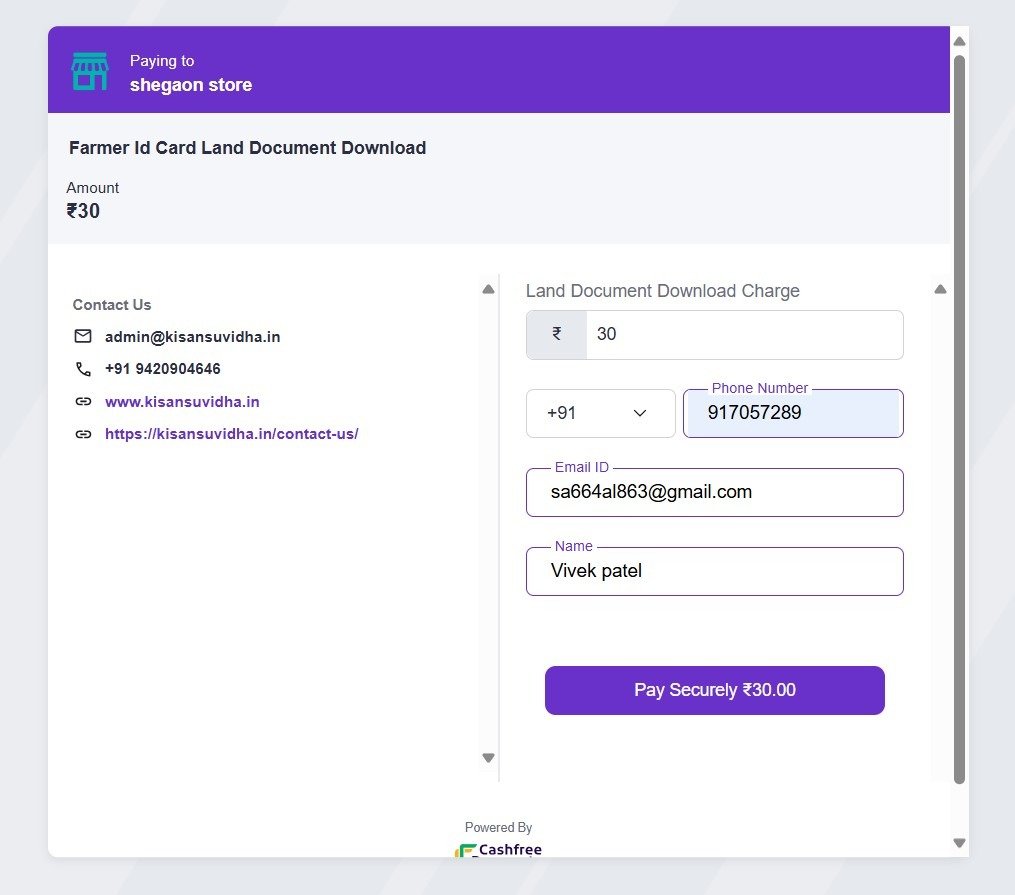
Task: Open the +91 country code dropdown
Action: [x=600, y=413]
